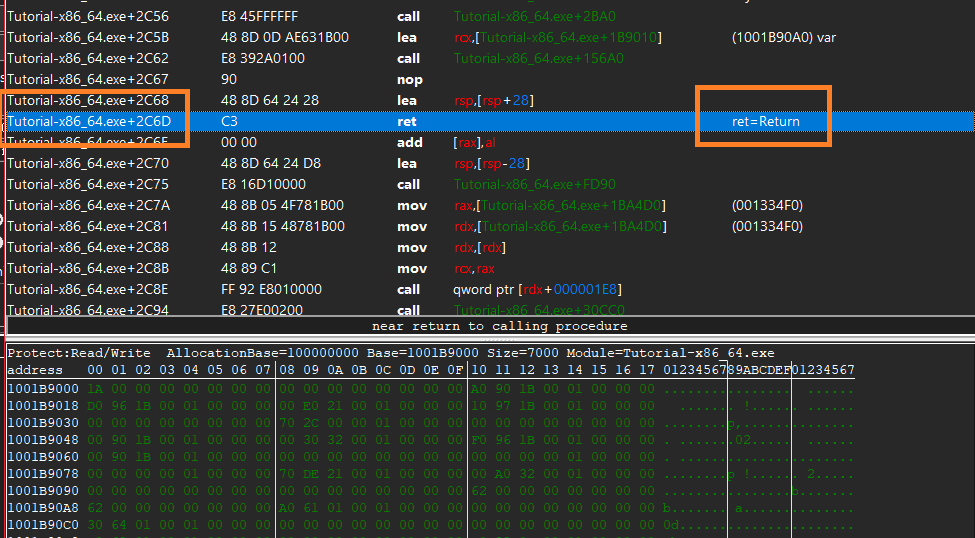975x538 pixels.
Task: Select the Tutorial-x86_64.exe+2C81 address
Action: click(88, 226)
